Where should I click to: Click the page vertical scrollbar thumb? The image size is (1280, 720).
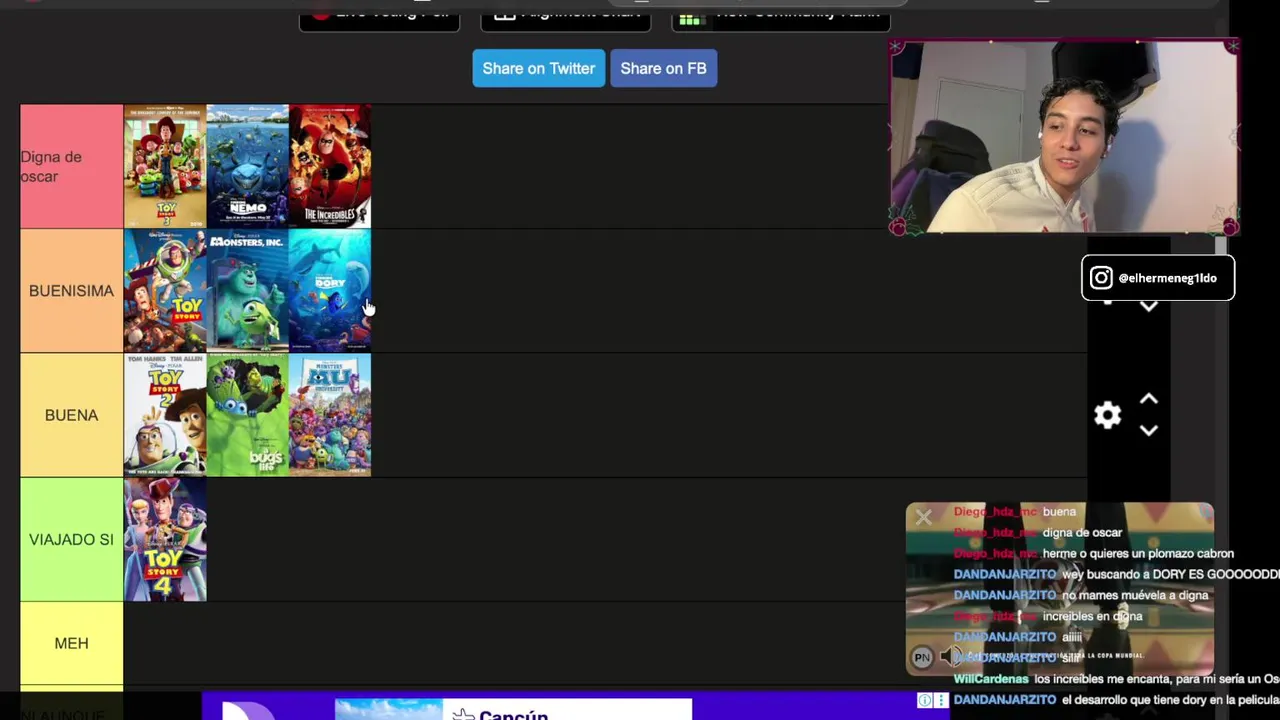[x=1221, y=246]
